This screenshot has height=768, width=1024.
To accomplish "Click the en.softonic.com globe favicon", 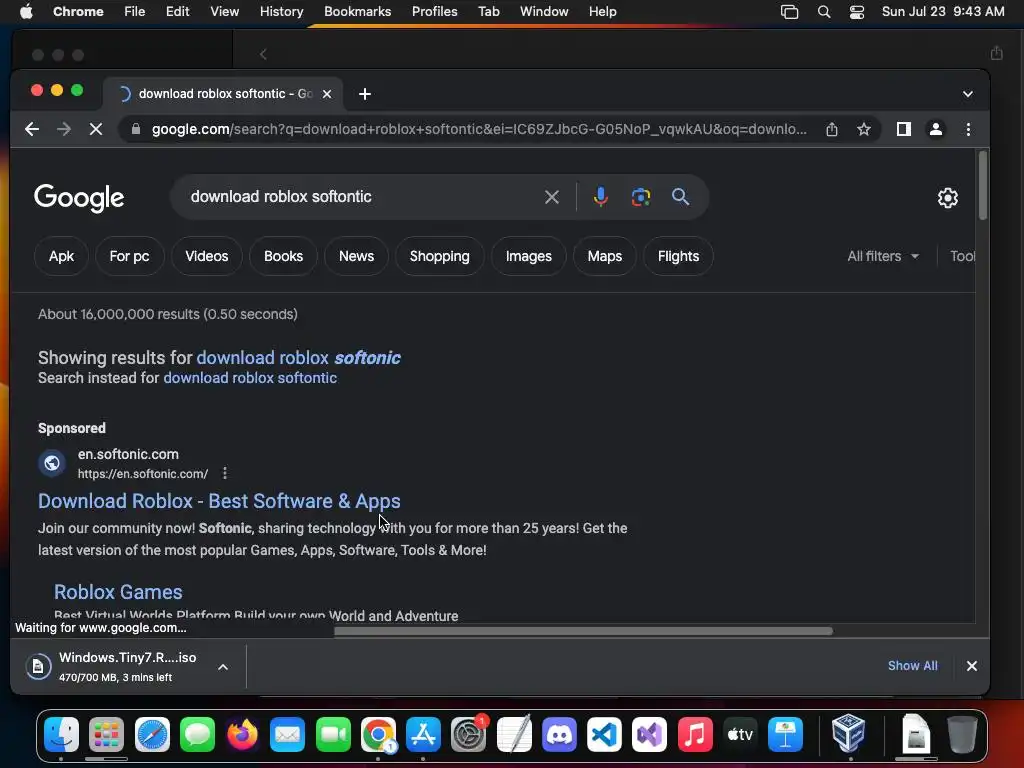I will (x=52, y=463).
